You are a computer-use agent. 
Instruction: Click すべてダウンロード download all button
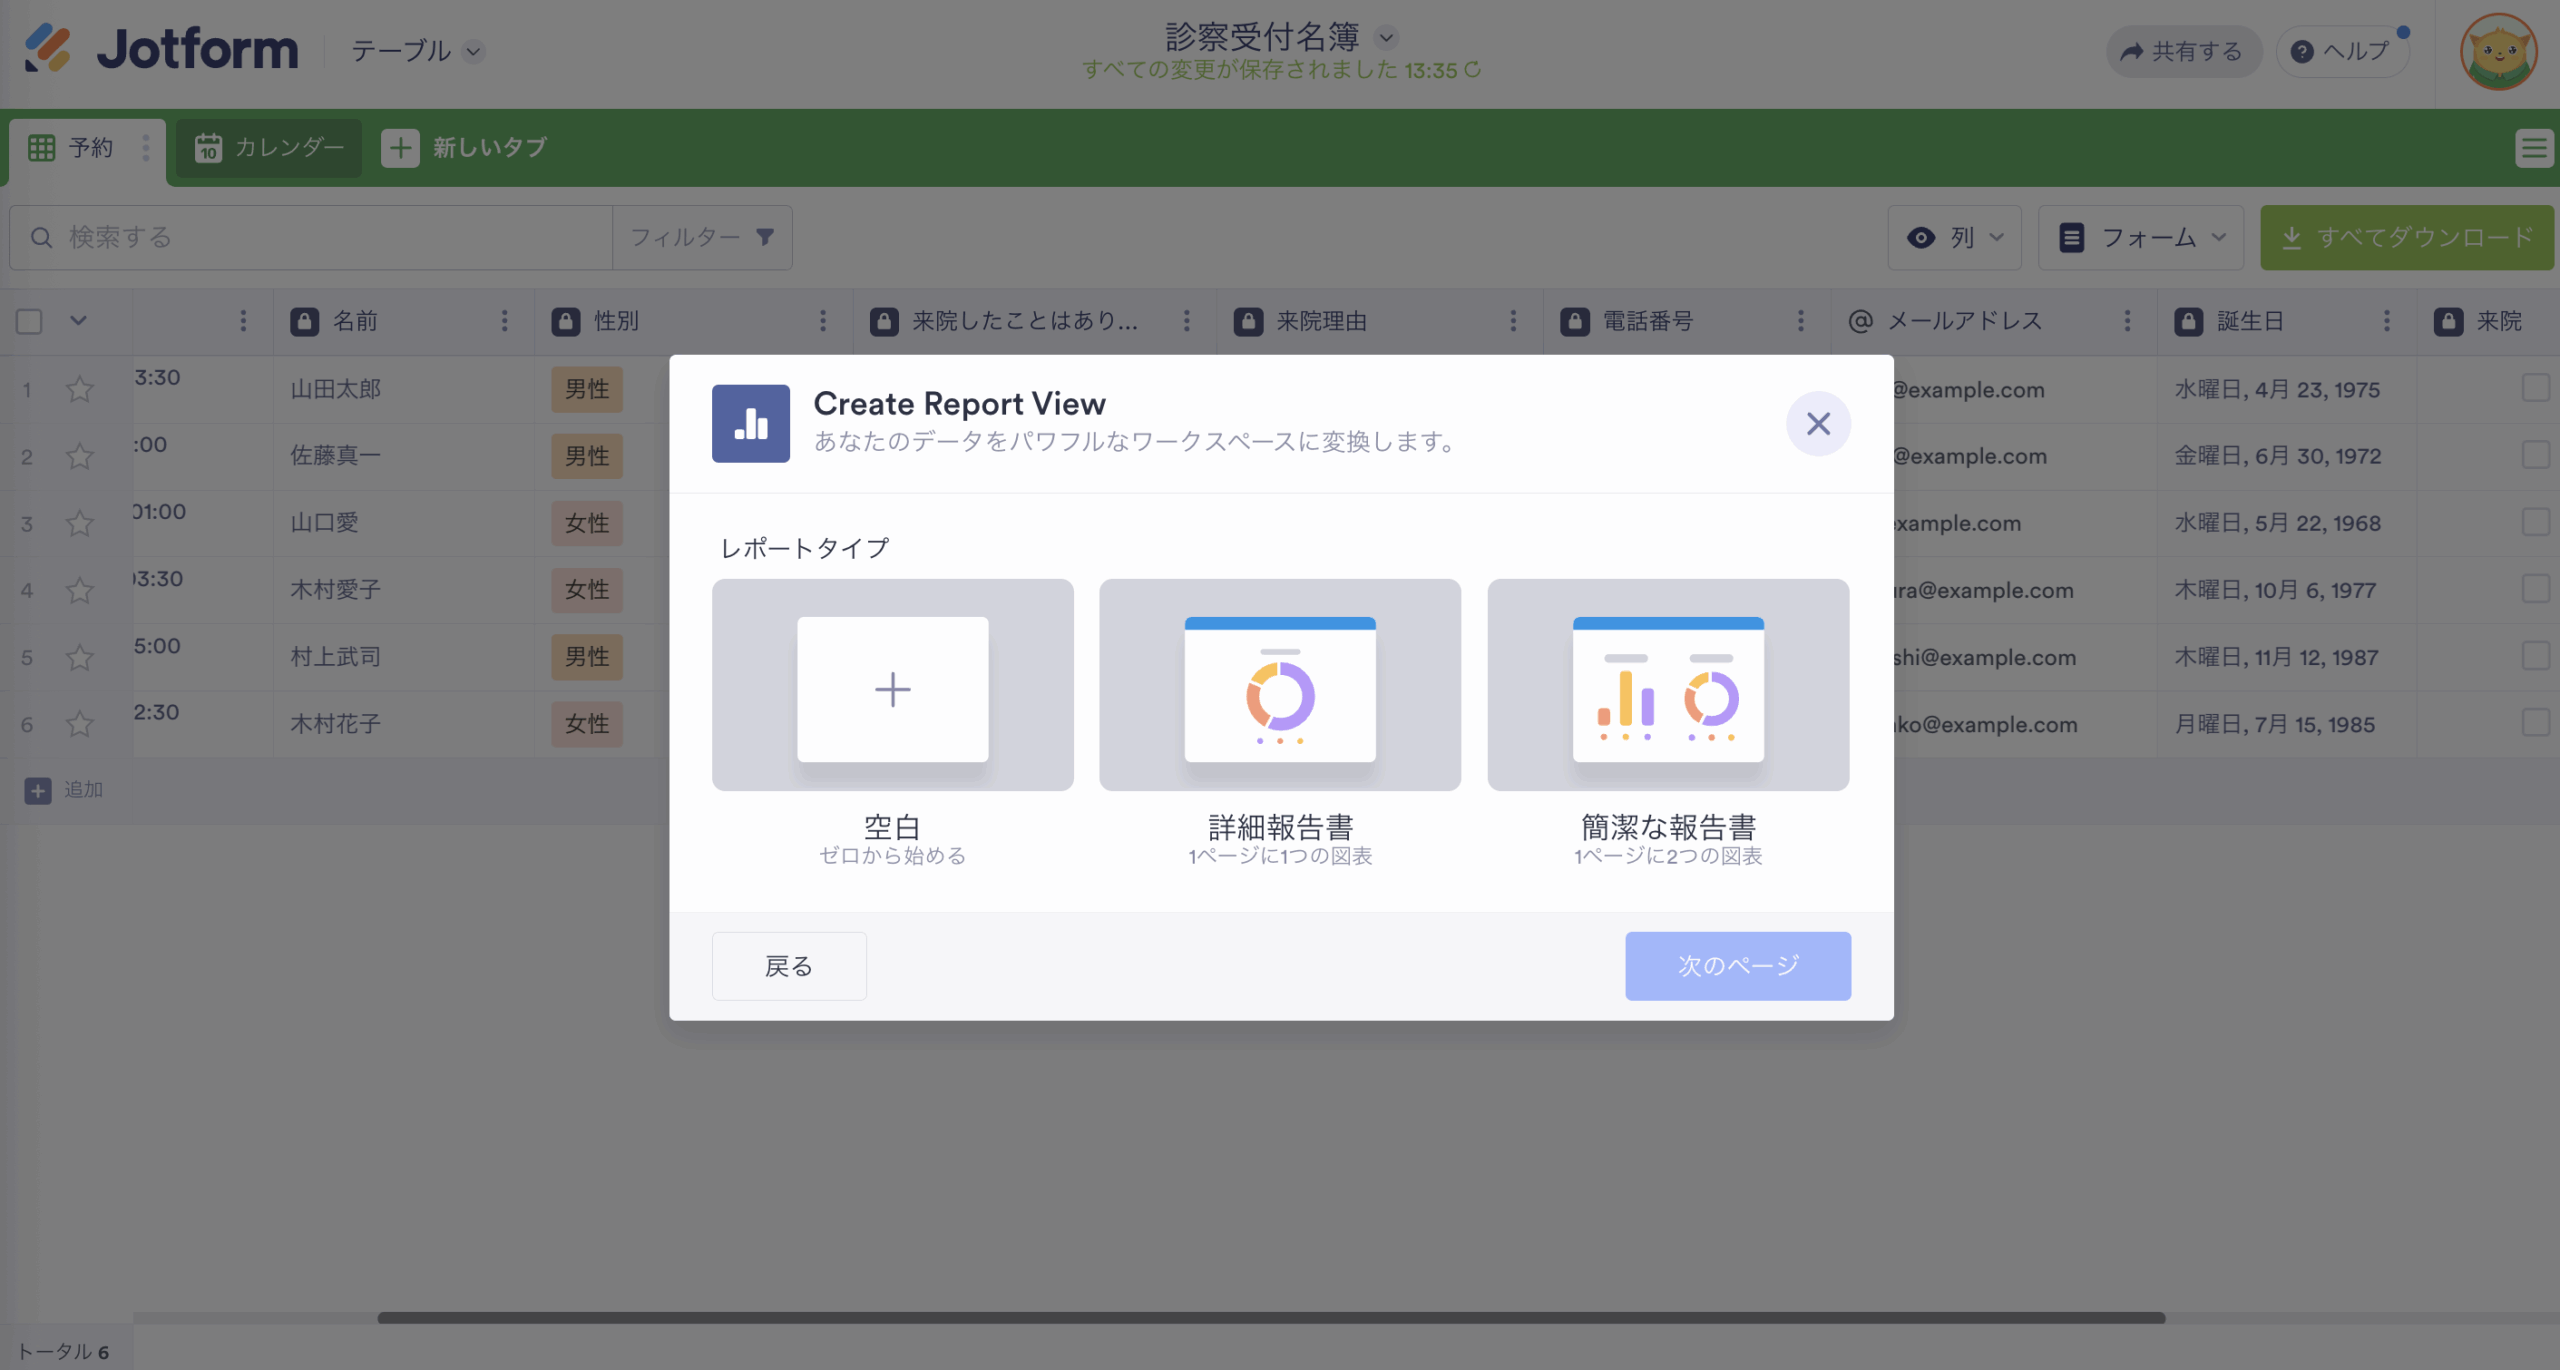click(x=2407, y=238)
